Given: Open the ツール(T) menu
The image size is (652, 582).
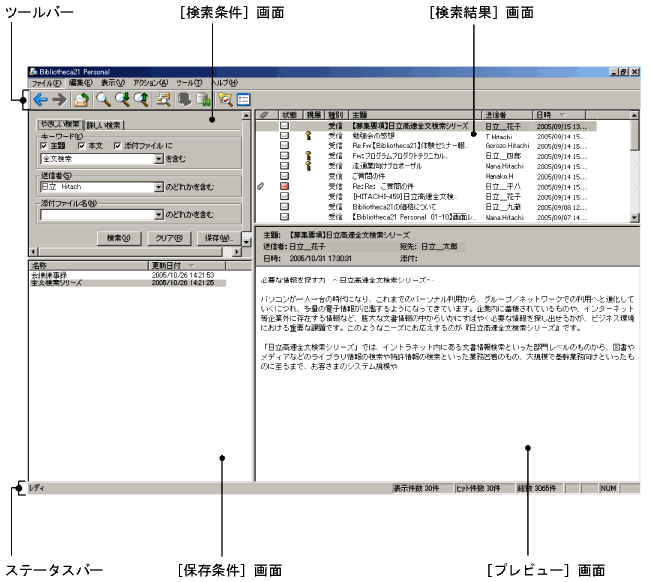Looking at the screenshot, I should [x=189, y=83].
